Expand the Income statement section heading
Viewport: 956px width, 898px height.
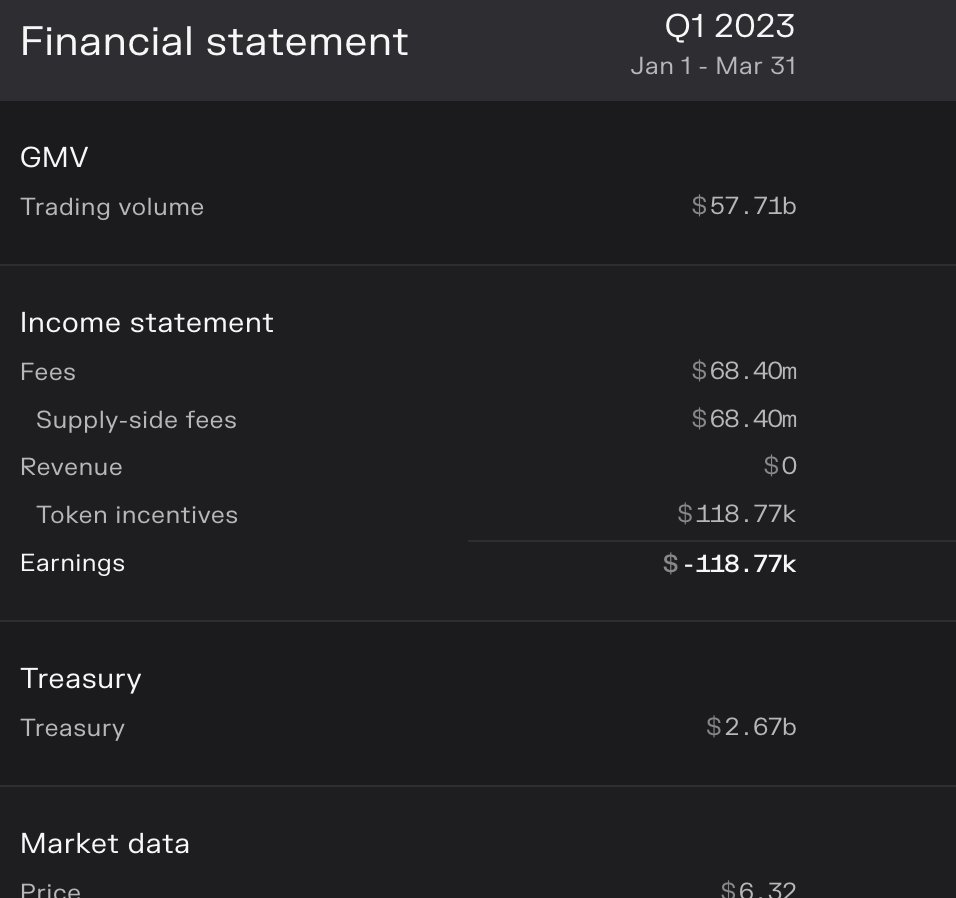147,322
